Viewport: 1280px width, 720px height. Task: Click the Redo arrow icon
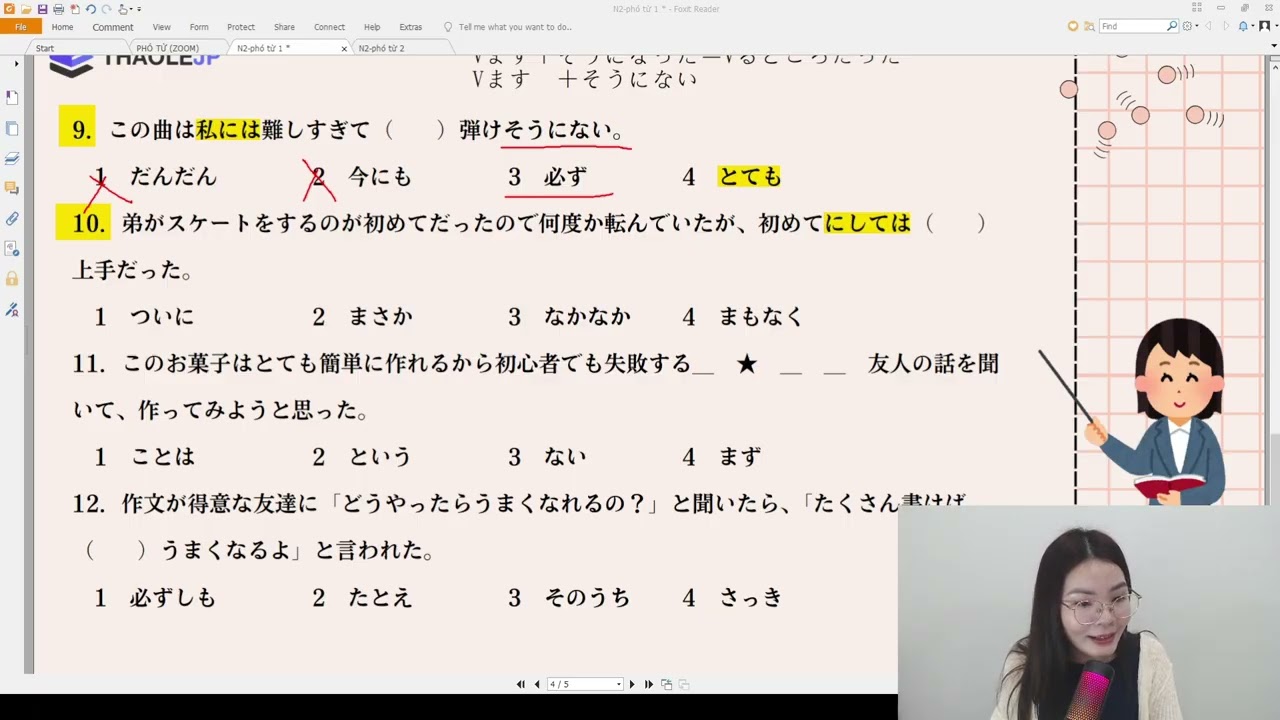point(106,9)
